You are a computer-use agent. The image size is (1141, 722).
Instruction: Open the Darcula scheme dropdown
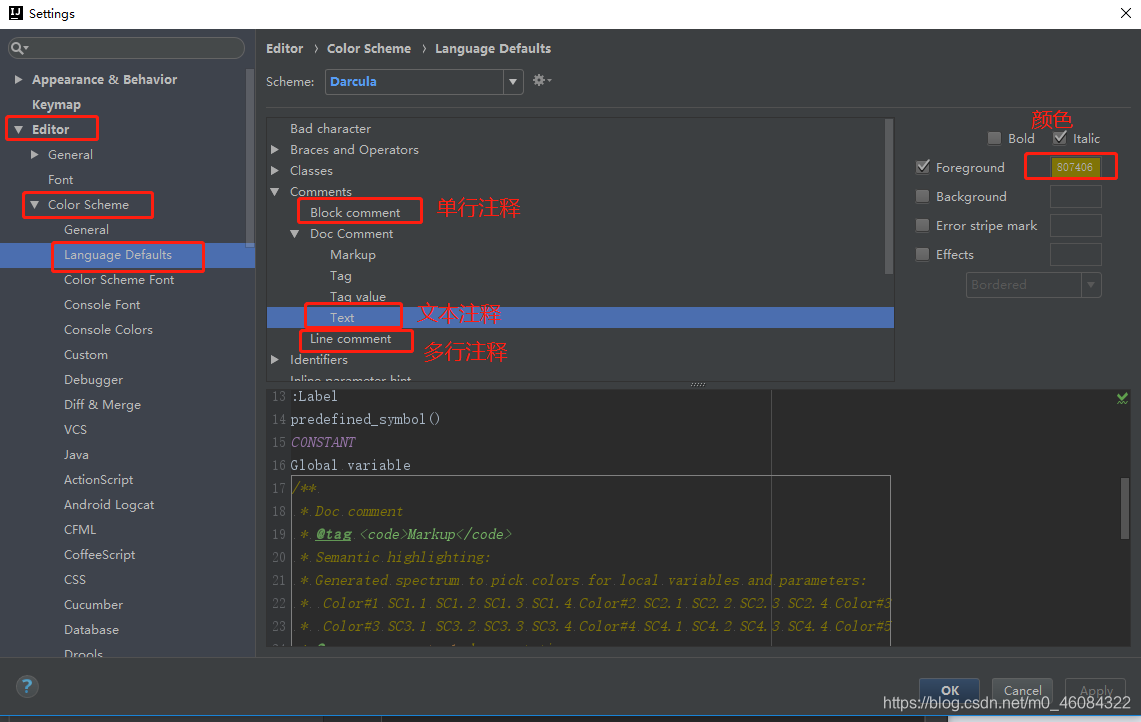pos(513,82)
